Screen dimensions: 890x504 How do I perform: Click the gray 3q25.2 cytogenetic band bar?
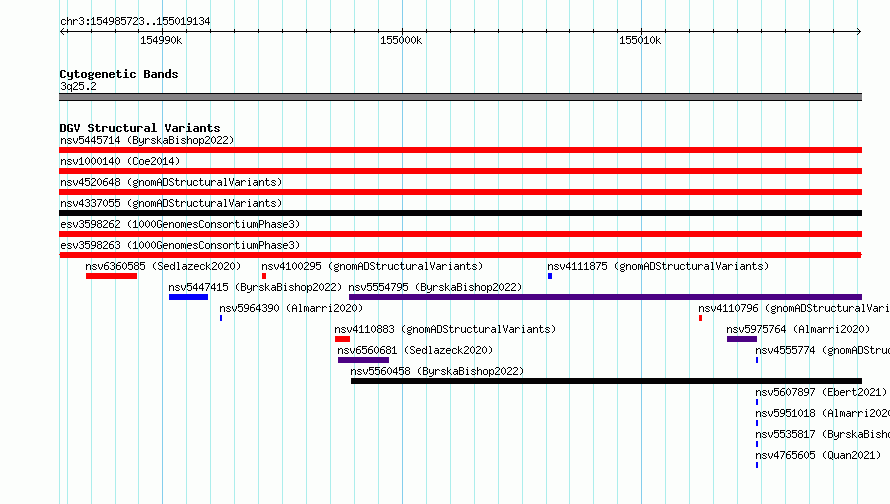click(x=460, y=97)
